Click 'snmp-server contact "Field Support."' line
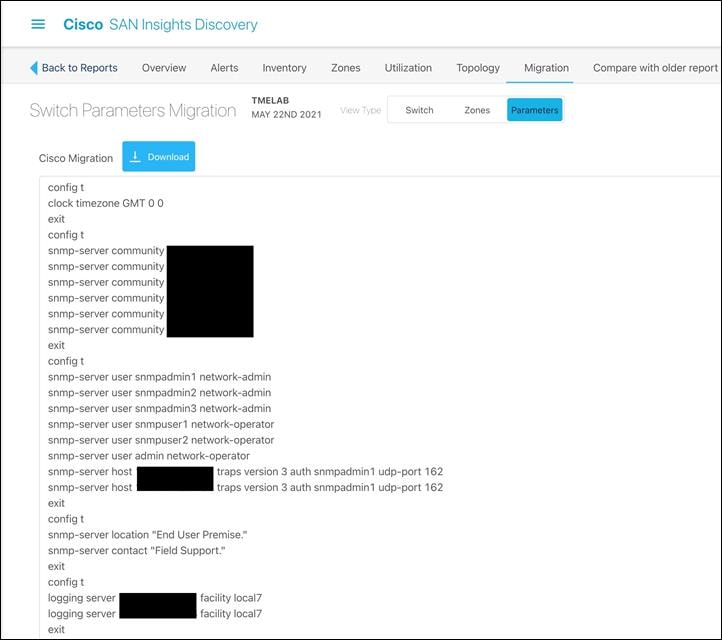The height and width of the screenshot is (640, 722). 136,550
